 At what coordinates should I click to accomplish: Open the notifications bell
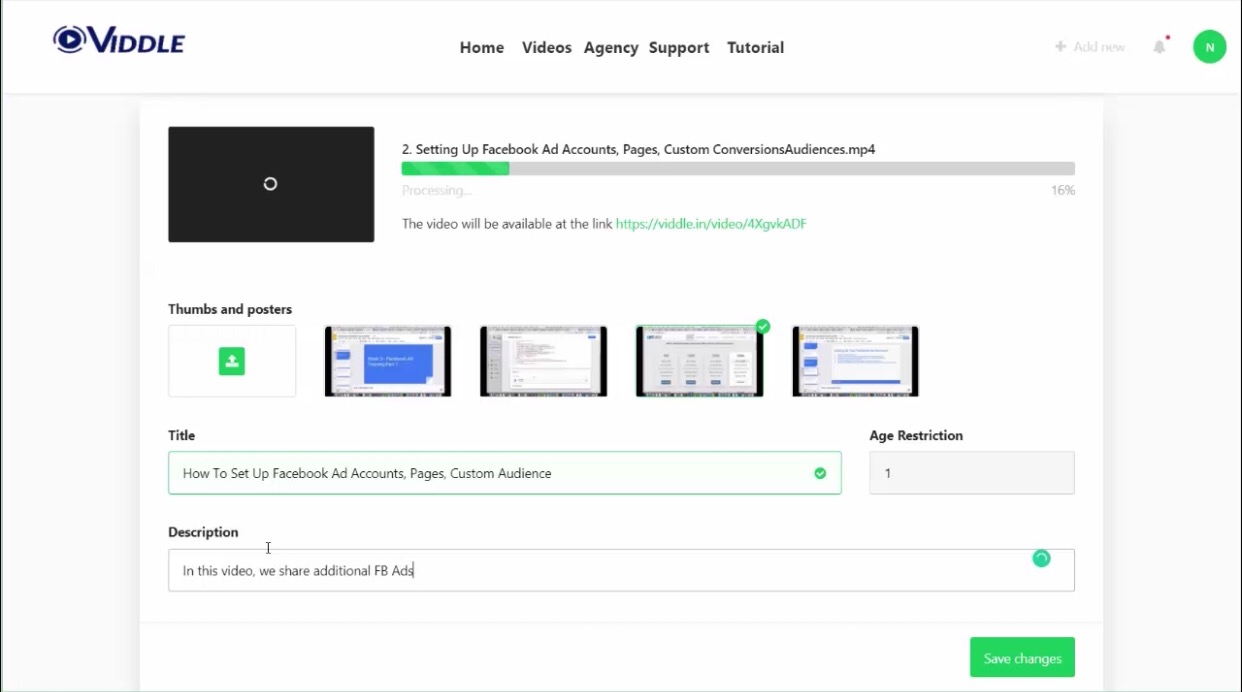pyautogui.click(x=1160, y=46)
